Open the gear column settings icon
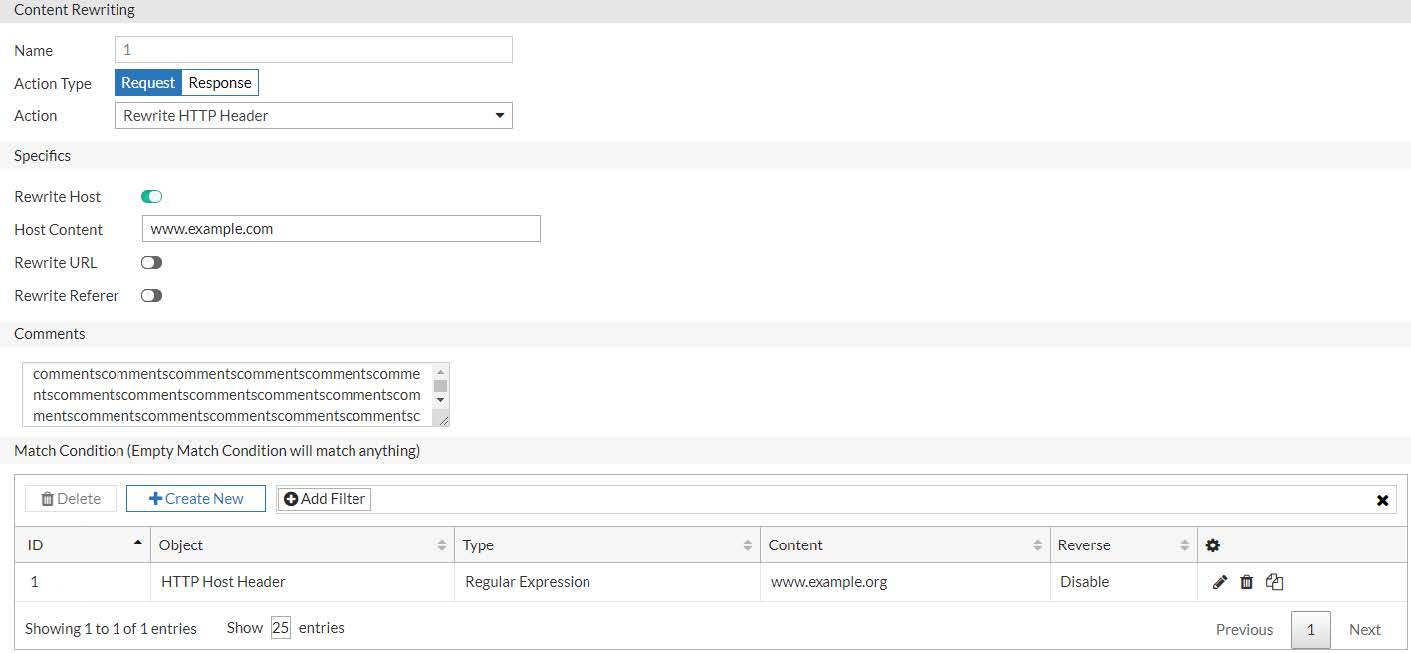The width and height of the screenshot is (1411, 653). coord(1212,544)
